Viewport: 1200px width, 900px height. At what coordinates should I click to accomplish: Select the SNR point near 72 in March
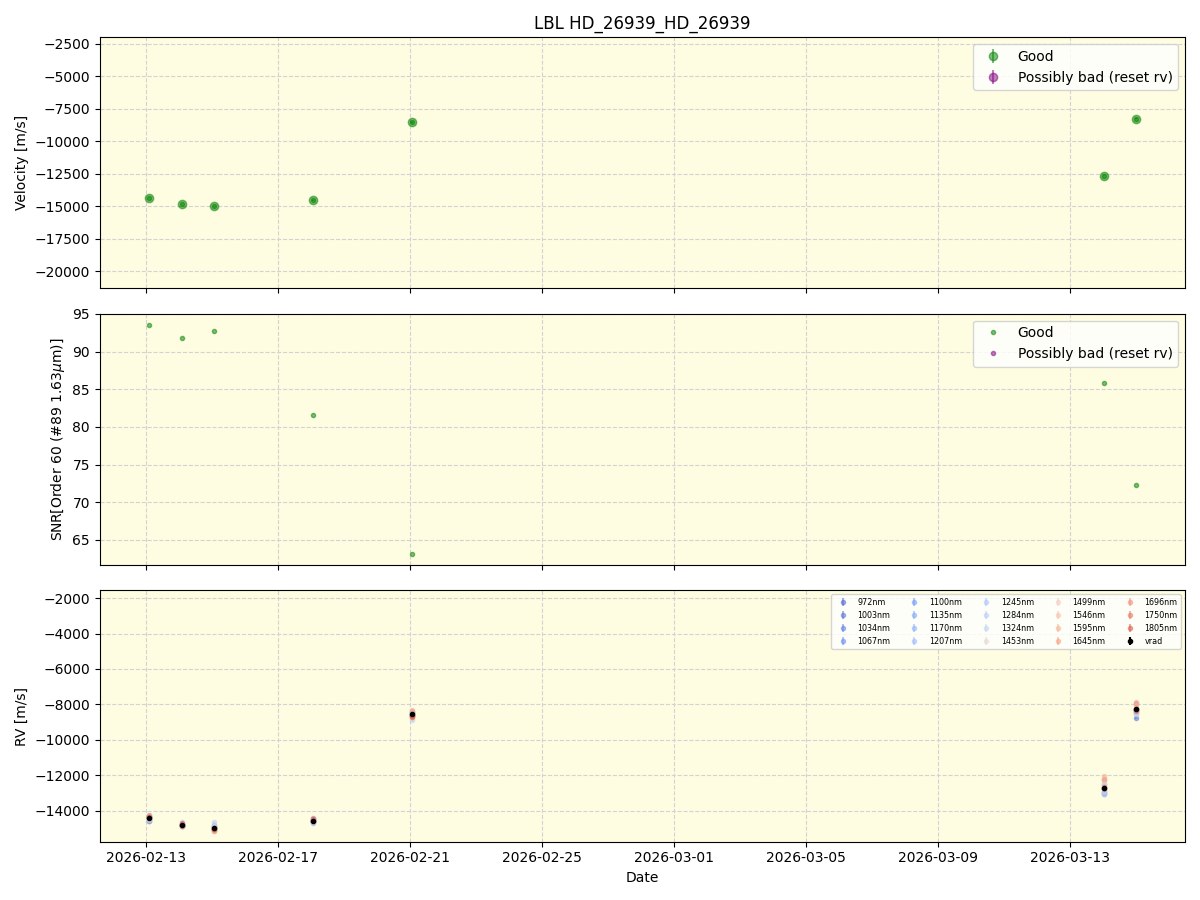click(1136, 485)
